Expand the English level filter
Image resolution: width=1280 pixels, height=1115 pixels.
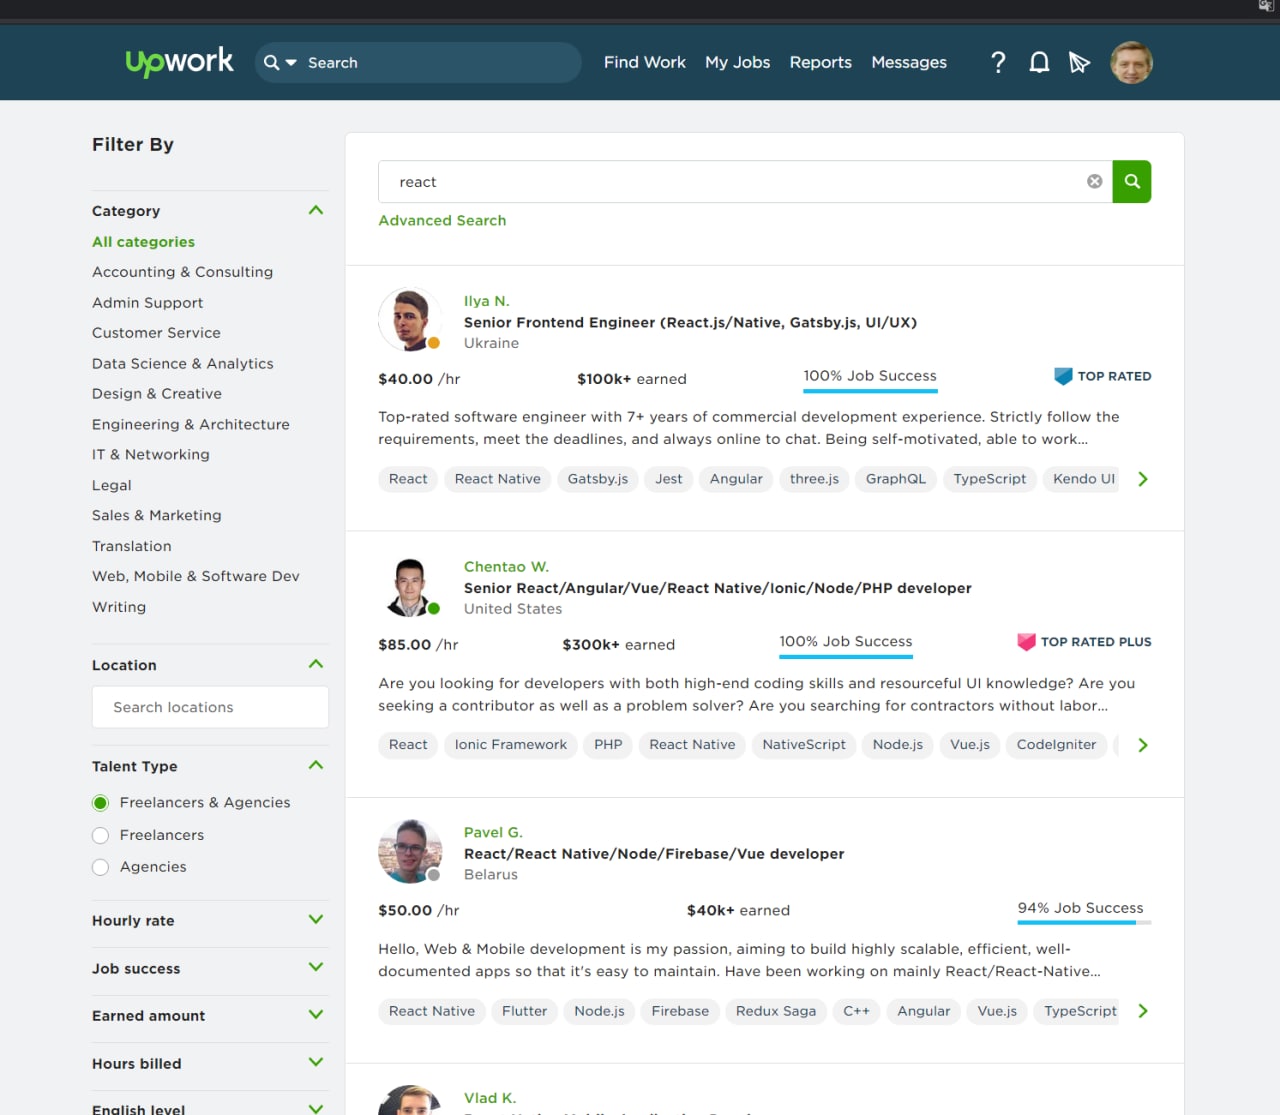click(316, 1108)
